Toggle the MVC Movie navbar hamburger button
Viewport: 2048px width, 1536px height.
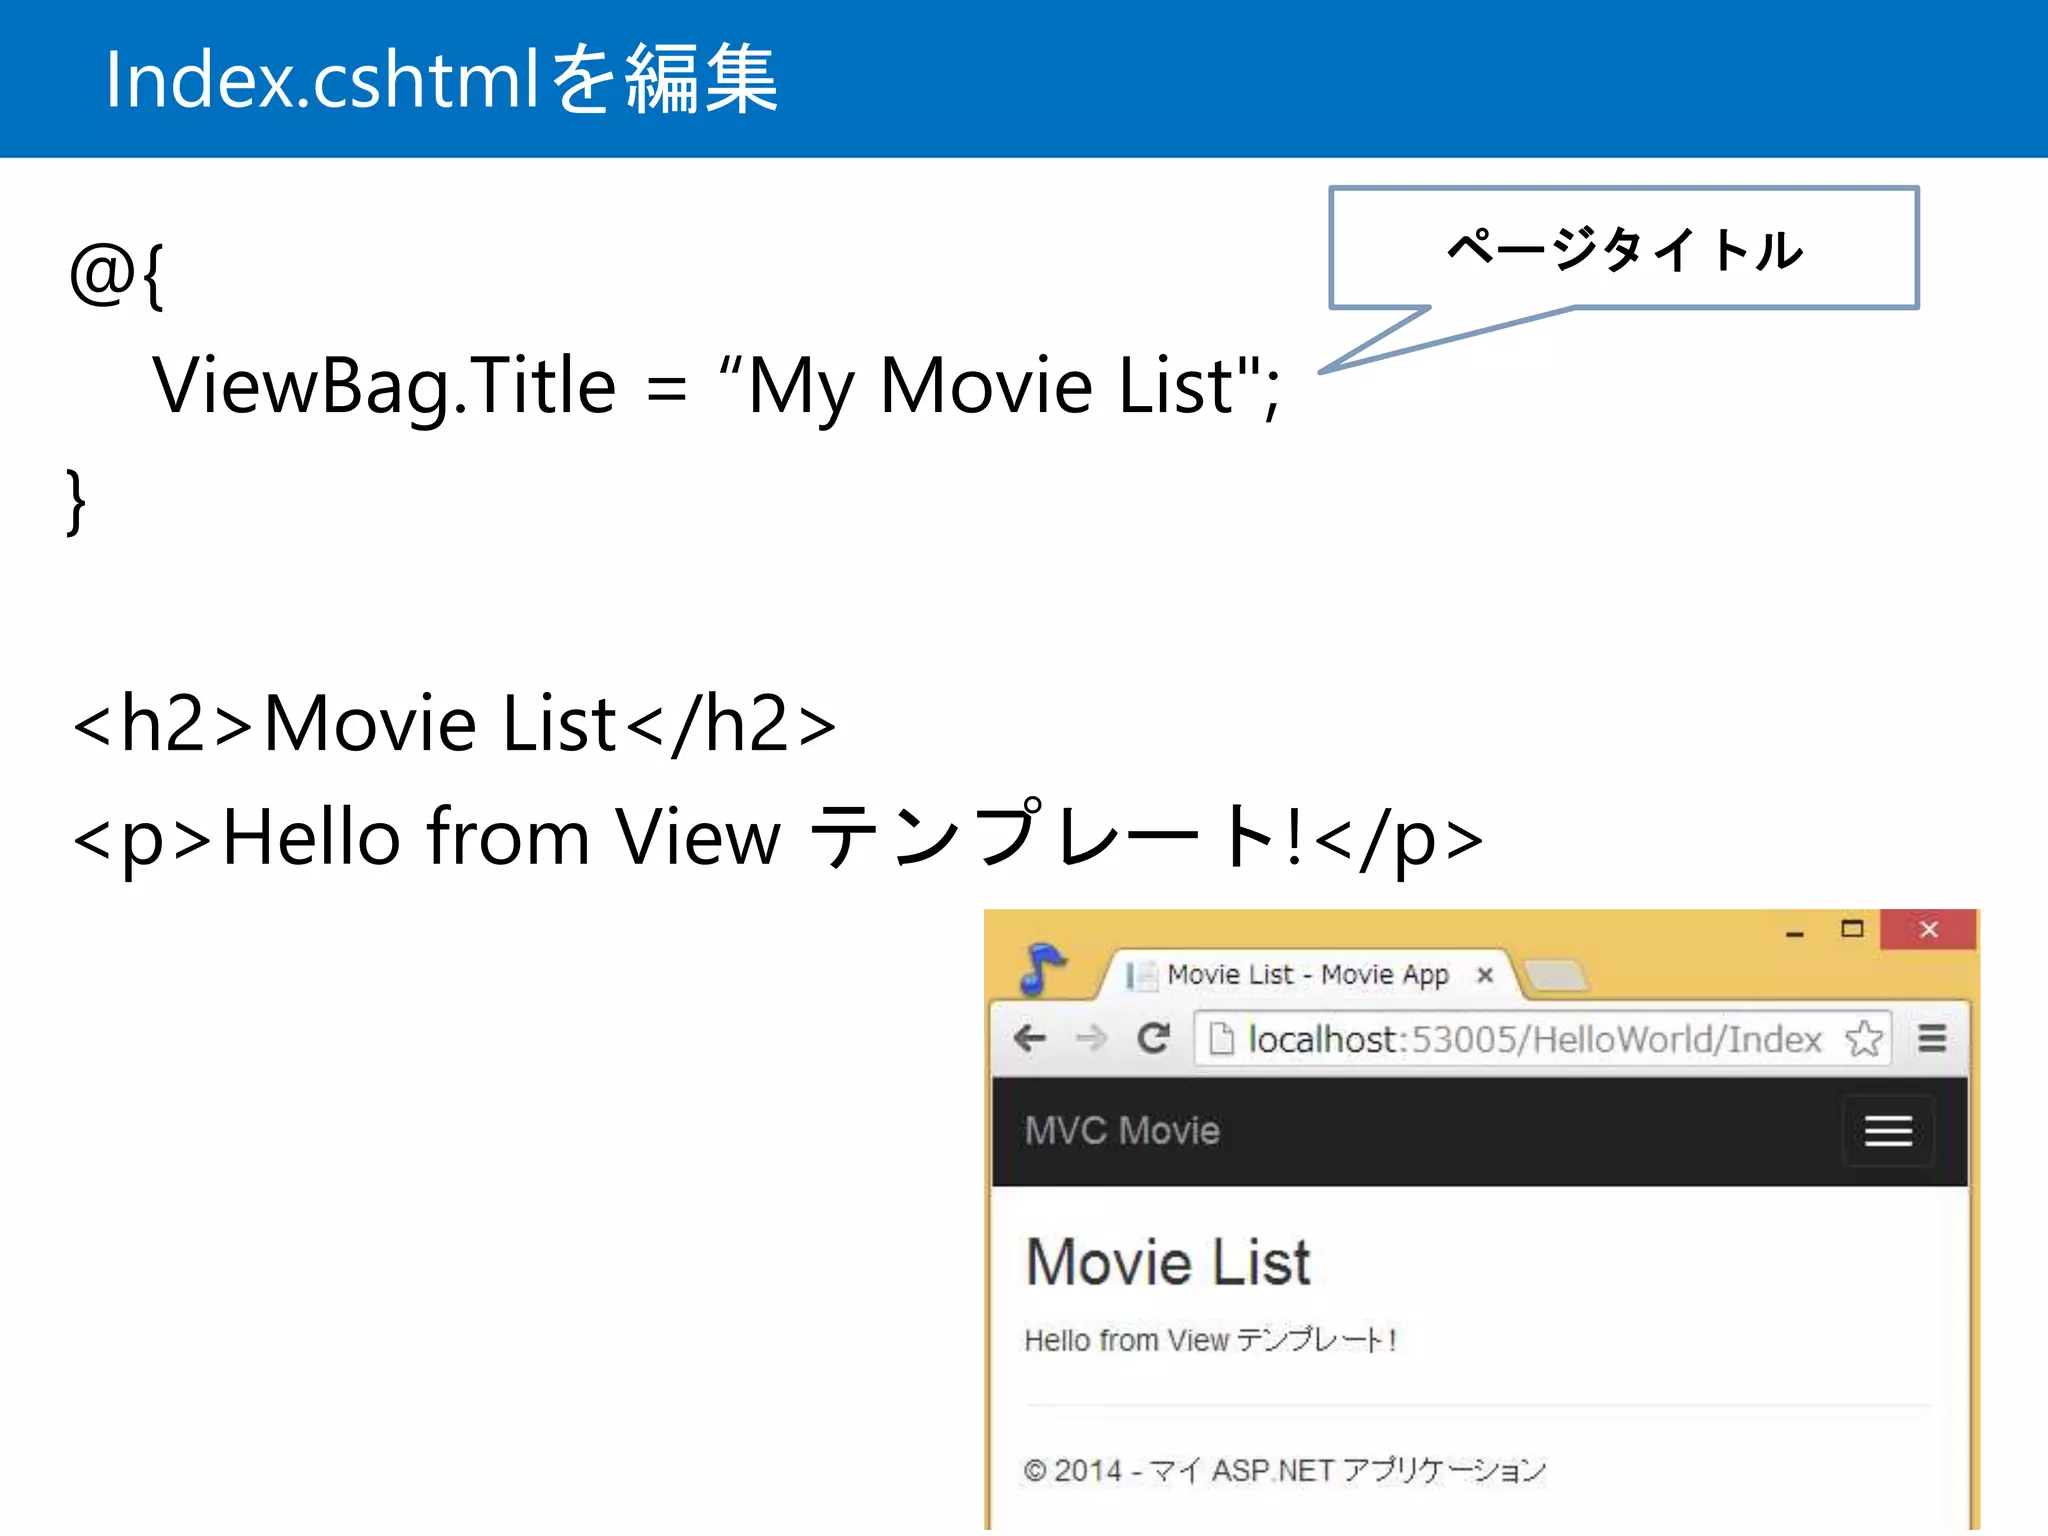click(x=1888, y=1131)
